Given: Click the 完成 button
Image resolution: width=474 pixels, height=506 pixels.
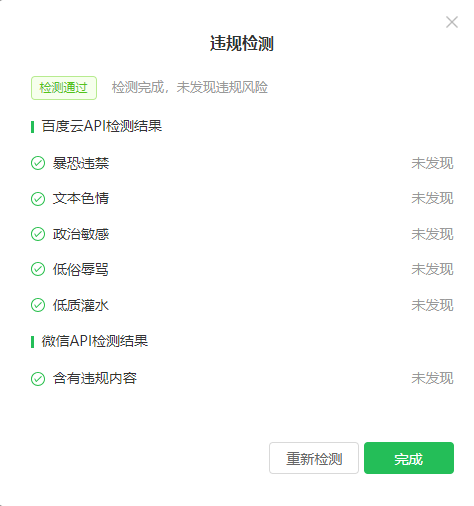Looking at the screenshot, I should click(x=409, y=458).
